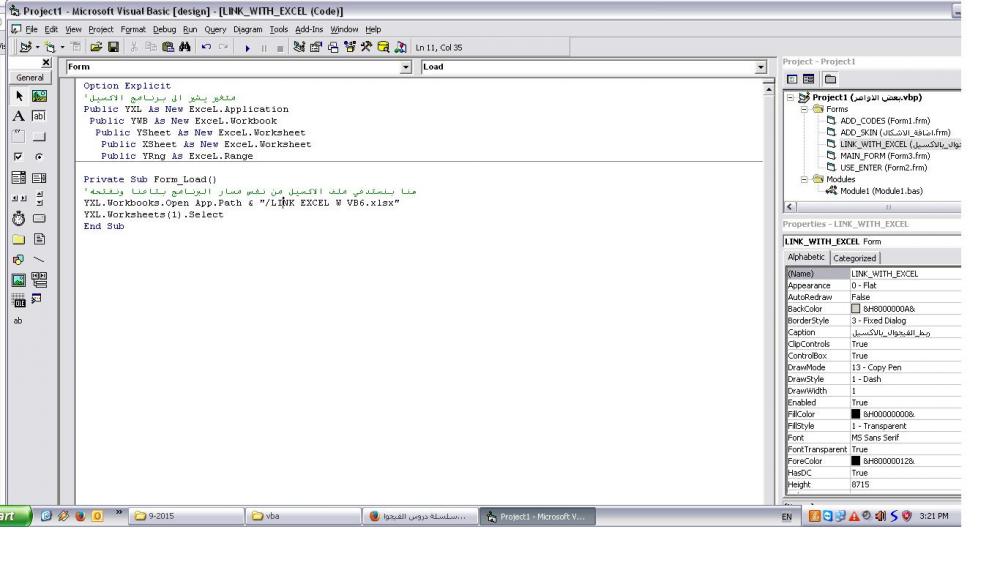Open the Tools menu
This screenshot has height=562, width=1000.
click(279, 29)
